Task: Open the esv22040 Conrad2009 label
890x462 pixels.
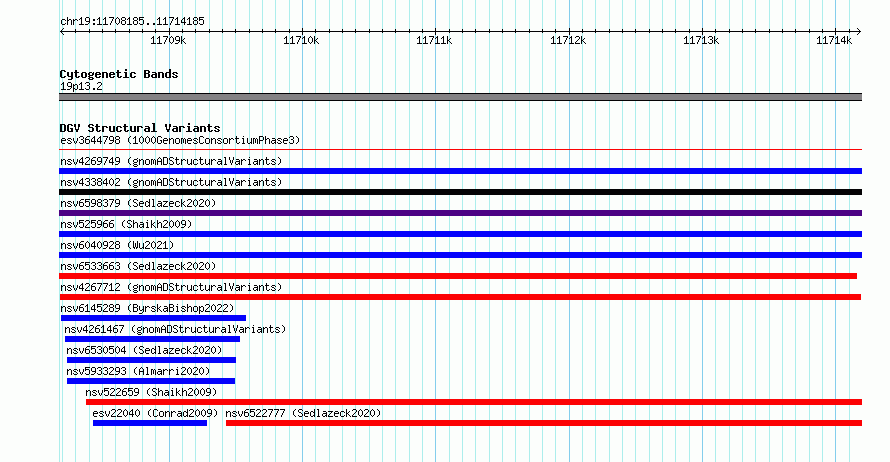Action: tap(156, 413)
